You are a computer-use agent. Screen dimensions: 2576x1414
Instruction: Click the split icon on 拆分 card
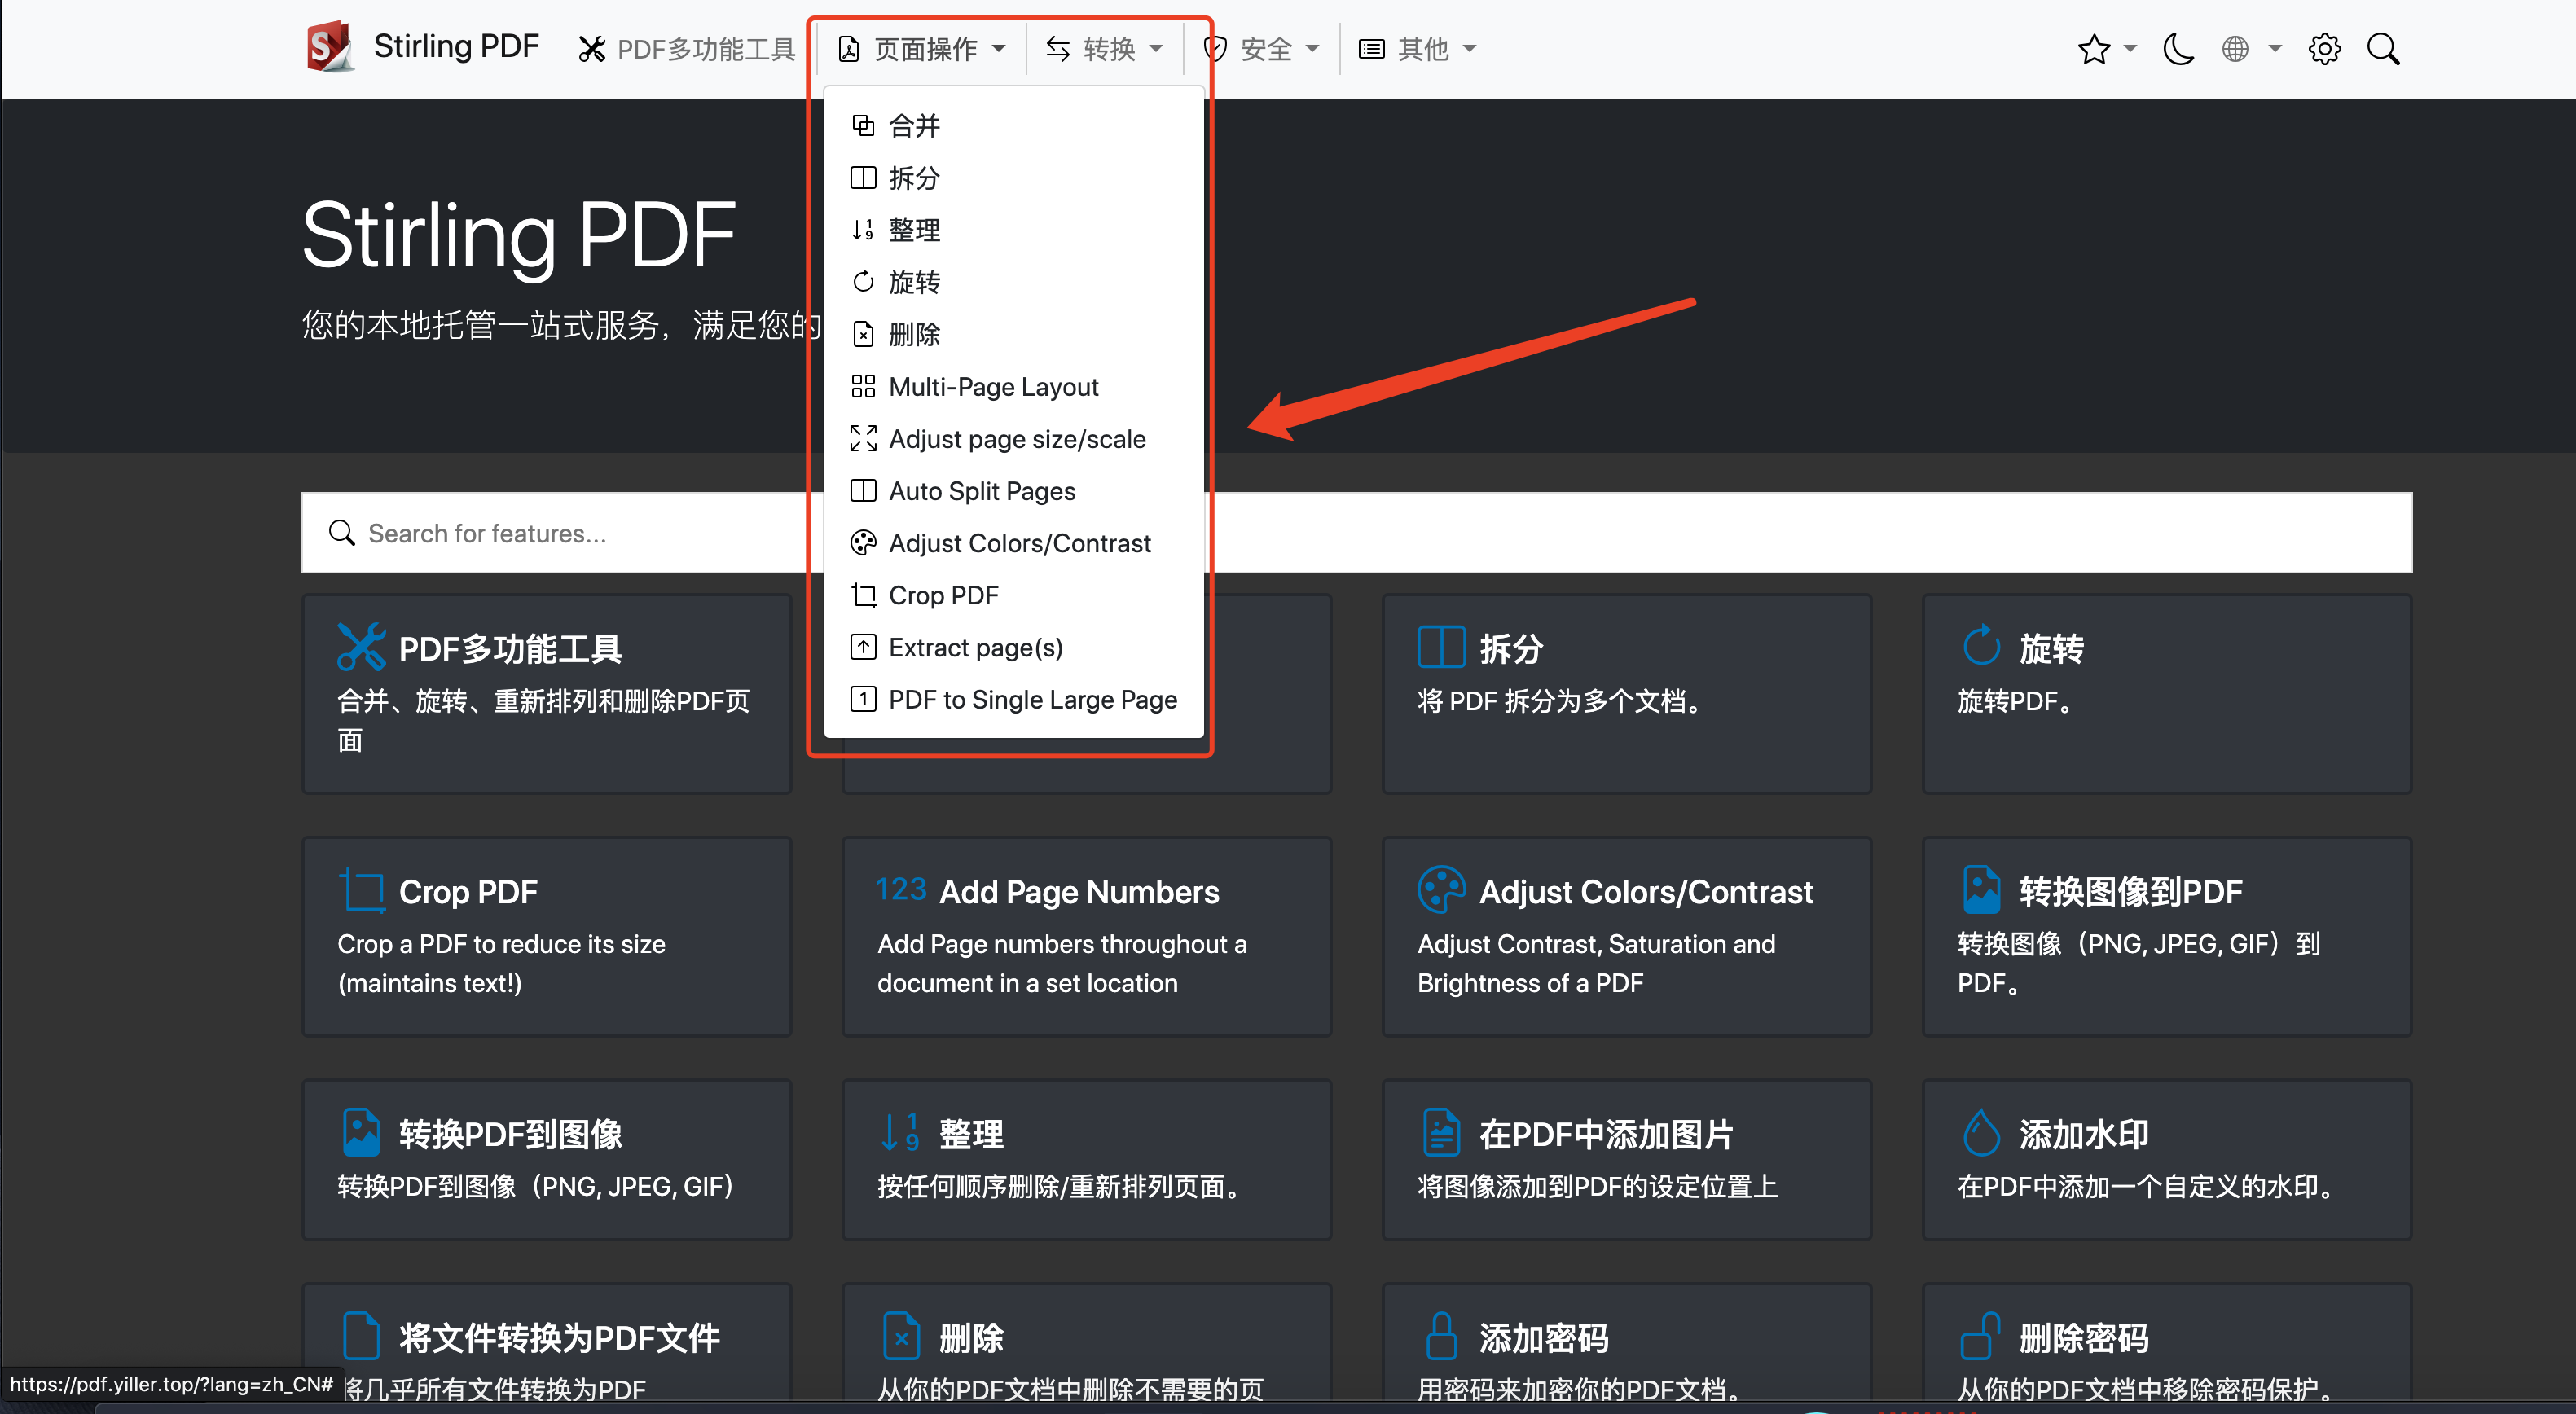pyautogui.click(x=1440, y=646)
